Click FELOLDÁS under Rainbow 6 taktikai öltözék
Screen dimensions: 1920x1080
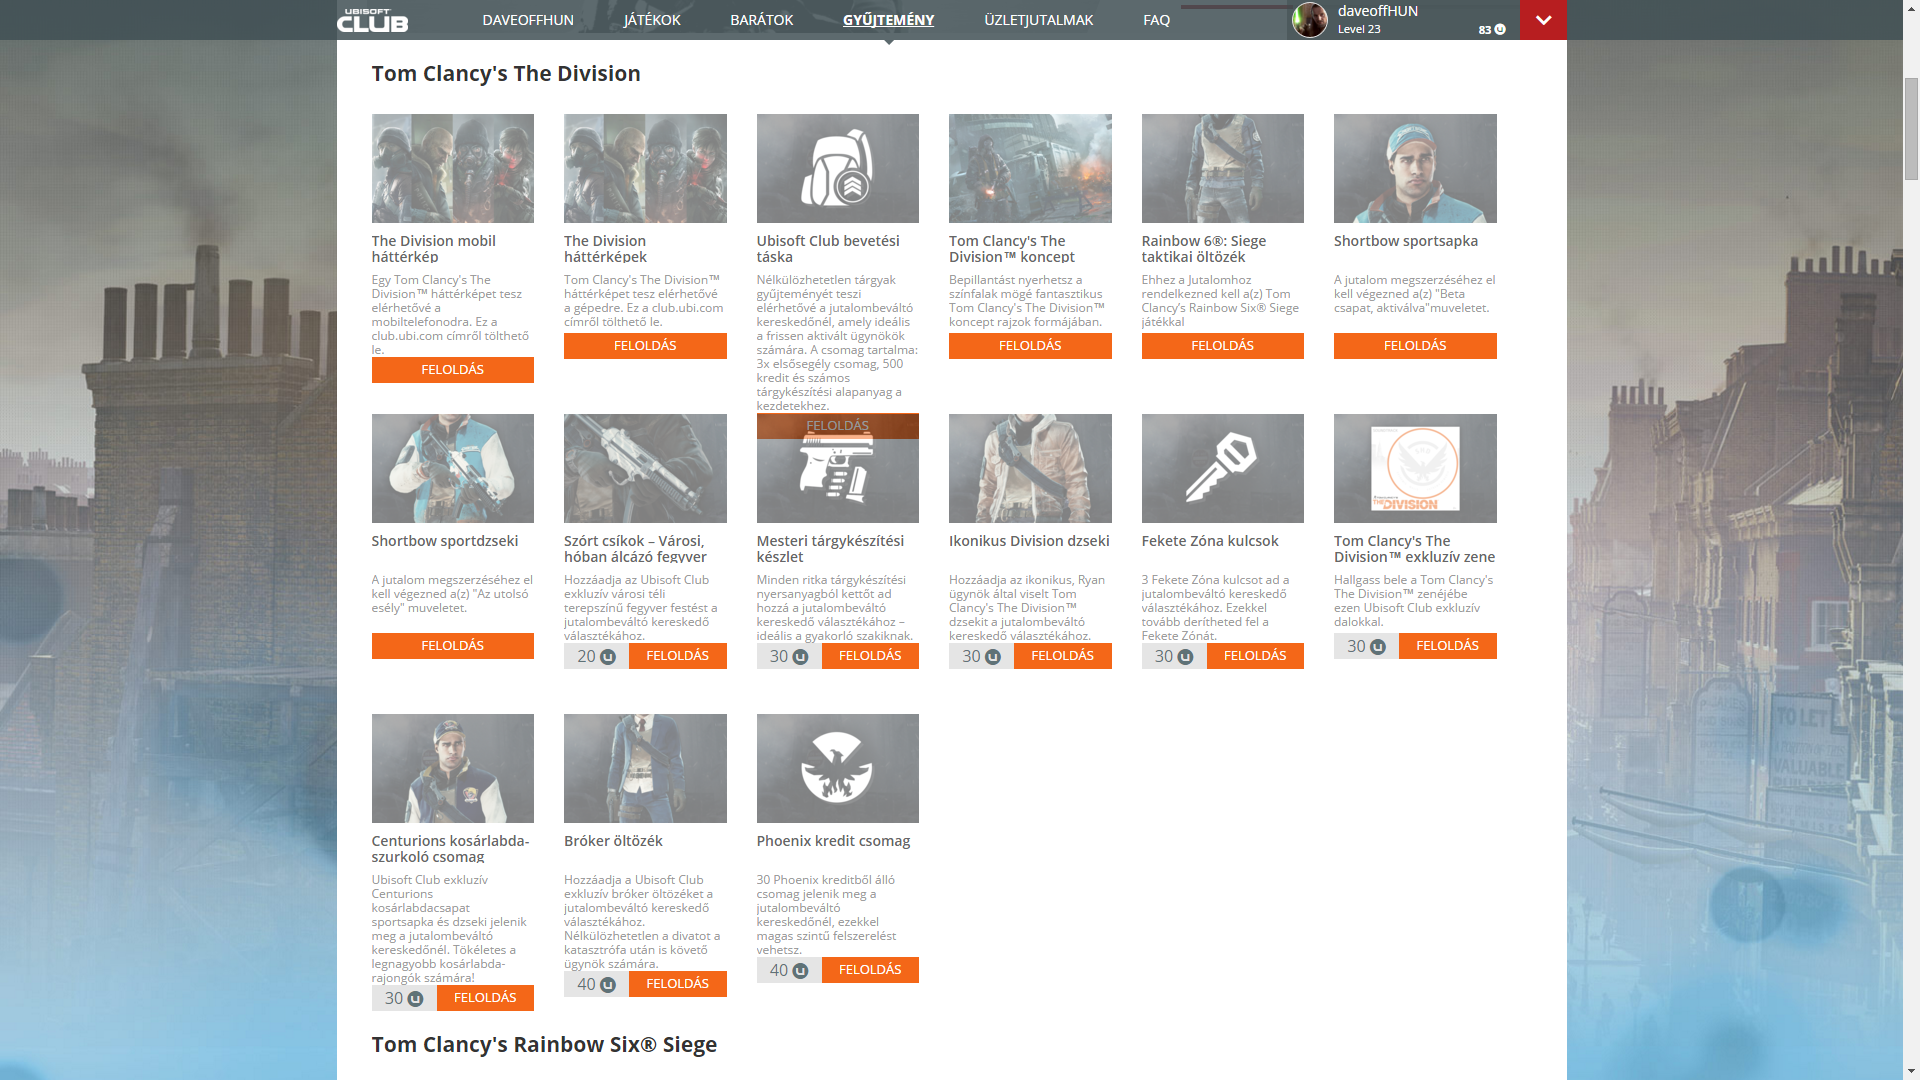click(1223, 346)
